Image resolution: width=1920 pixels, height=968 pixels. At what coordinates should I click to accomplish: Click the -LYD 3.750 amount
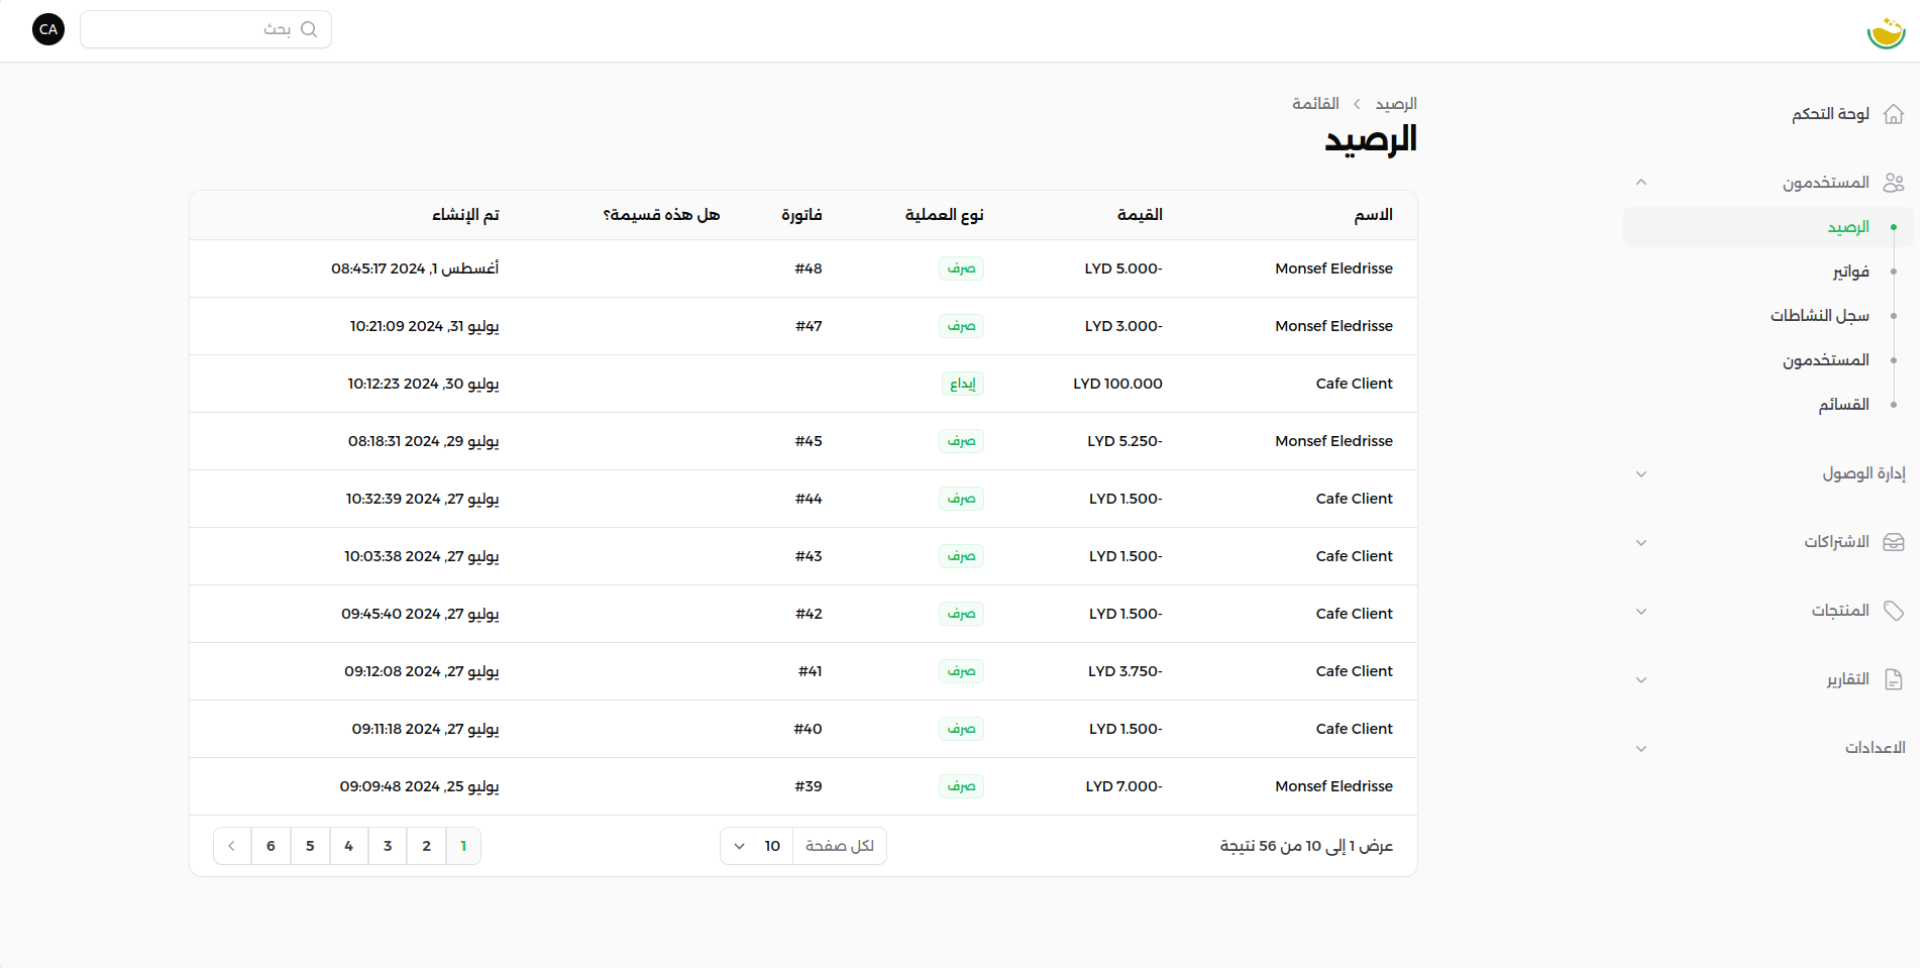pyautogui.click(x=1125, y=671)
